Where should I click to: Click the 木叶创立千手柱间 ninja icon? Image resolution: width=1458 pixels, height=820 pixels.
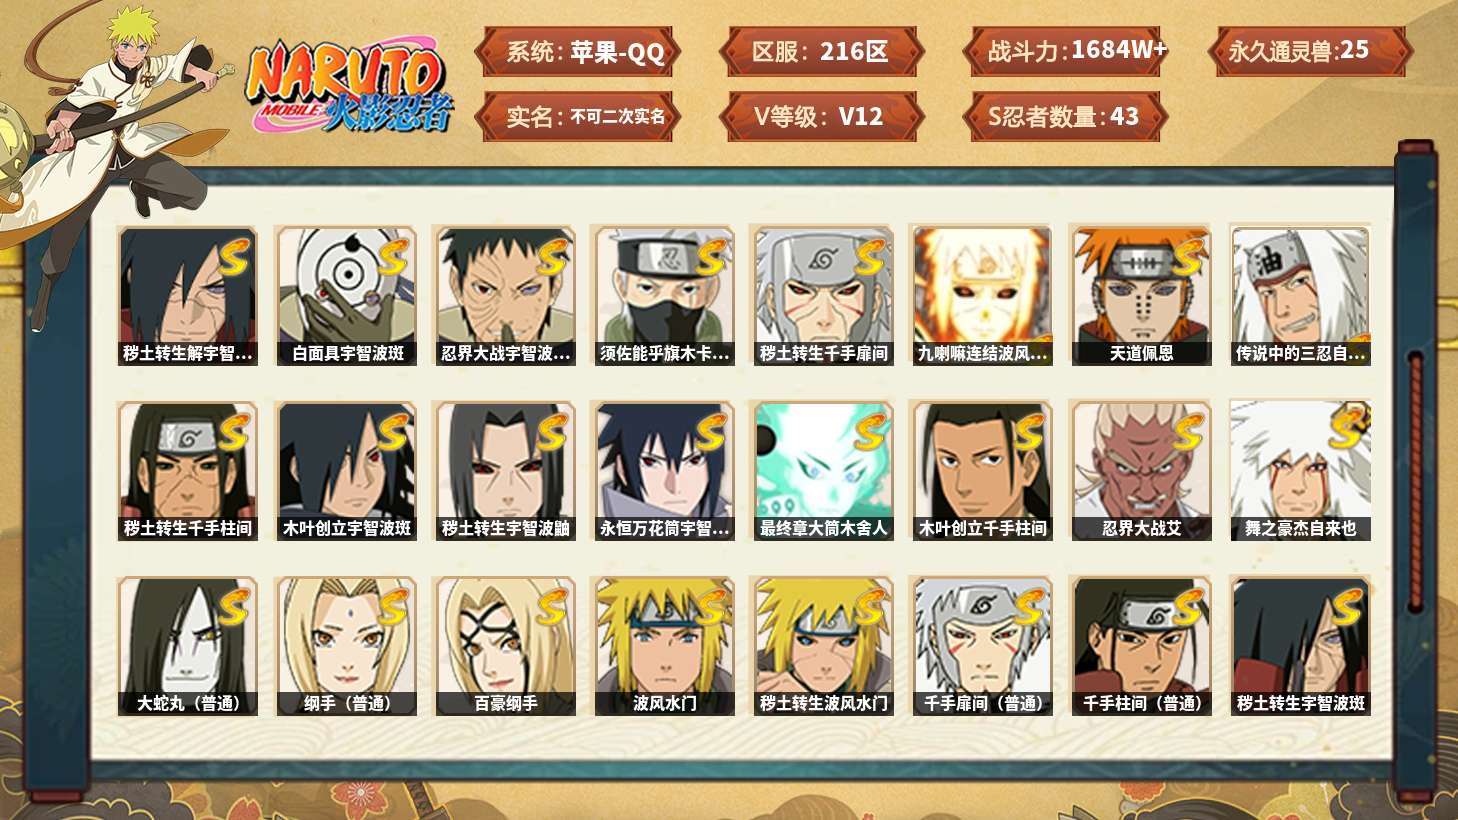(982, 471)
